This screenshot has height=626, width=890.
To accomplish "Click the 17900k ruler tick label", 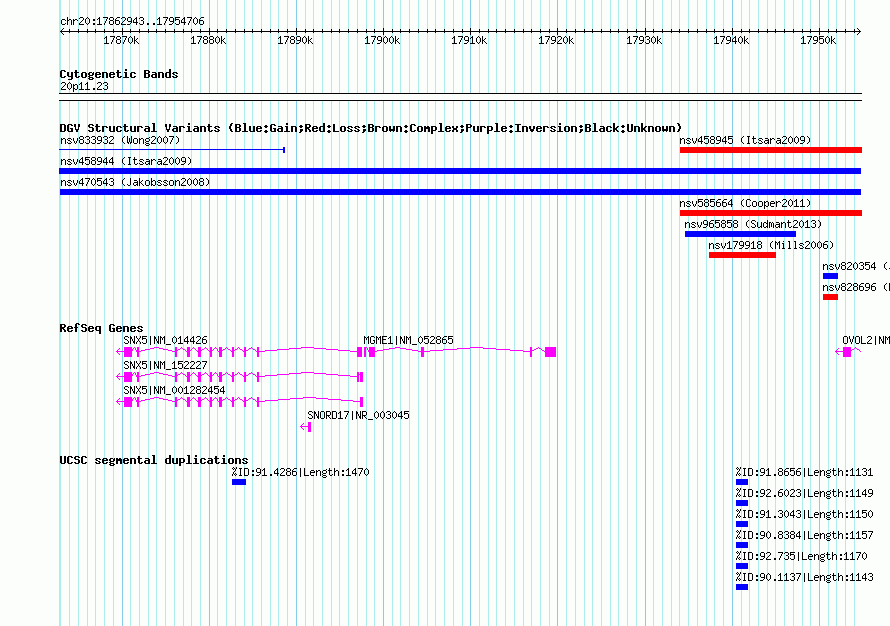I will point(382,40).
